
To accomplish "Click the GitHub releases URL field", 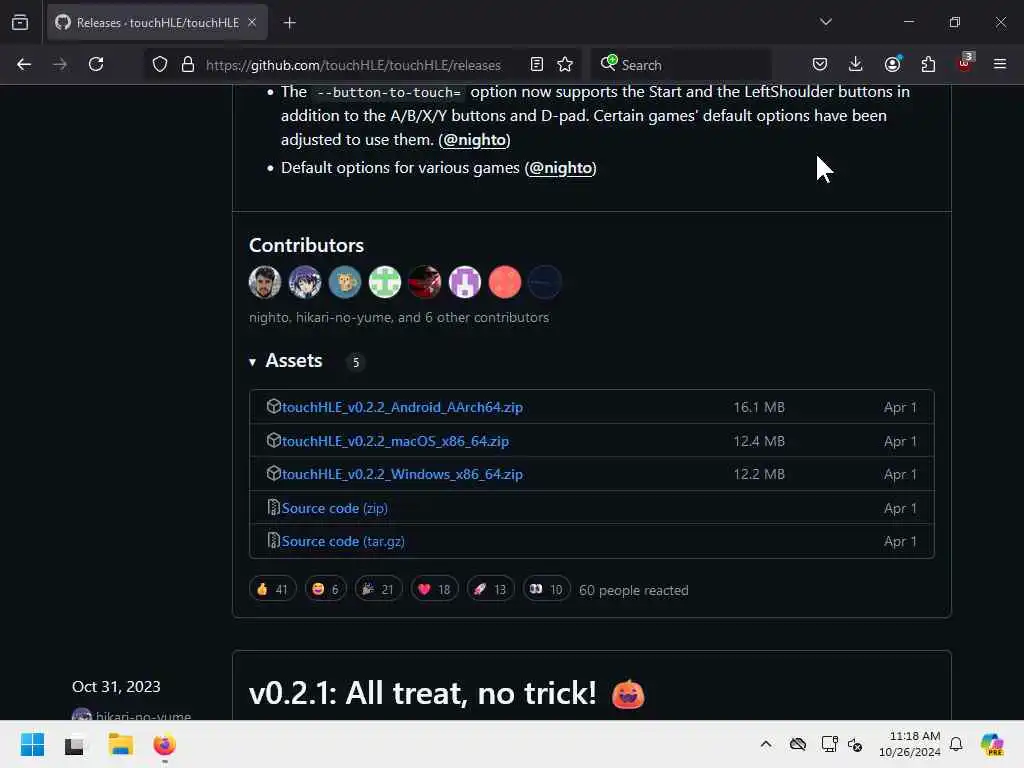I will point(353,65).
